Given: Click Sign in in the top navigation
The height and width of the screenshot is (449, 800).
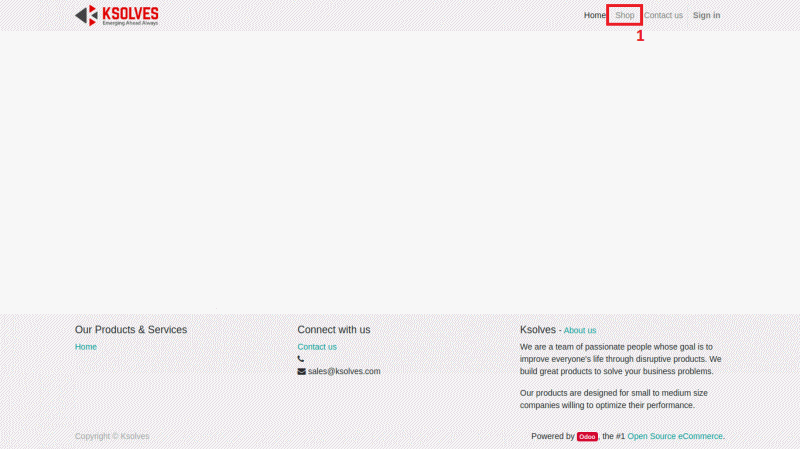Looking at the screenshot, I should [706, 15].
